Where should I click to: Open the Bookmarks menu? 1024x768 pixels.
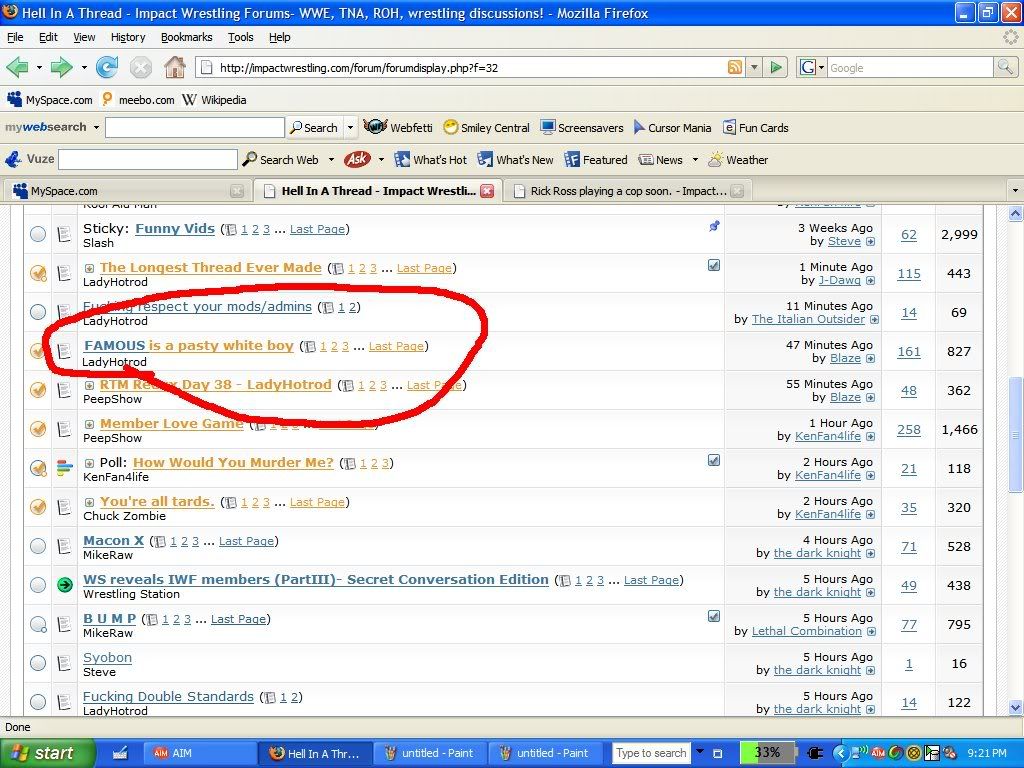coord(187,37)
